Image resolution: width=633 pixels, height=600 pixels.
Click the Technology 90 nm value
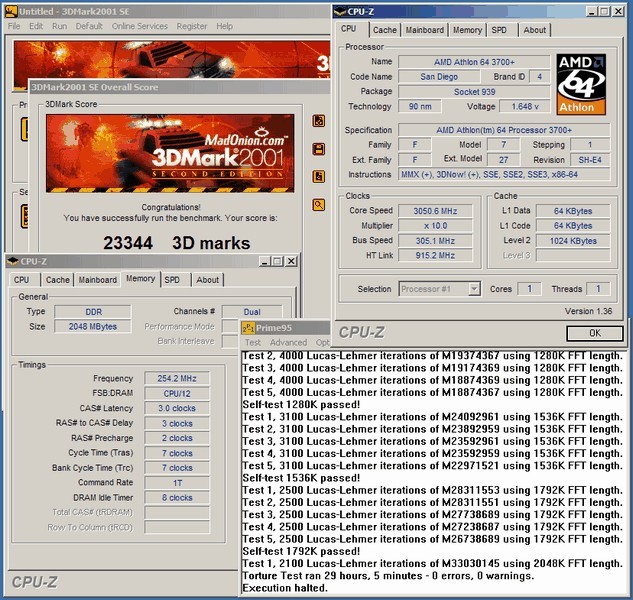tap(419, 107)
